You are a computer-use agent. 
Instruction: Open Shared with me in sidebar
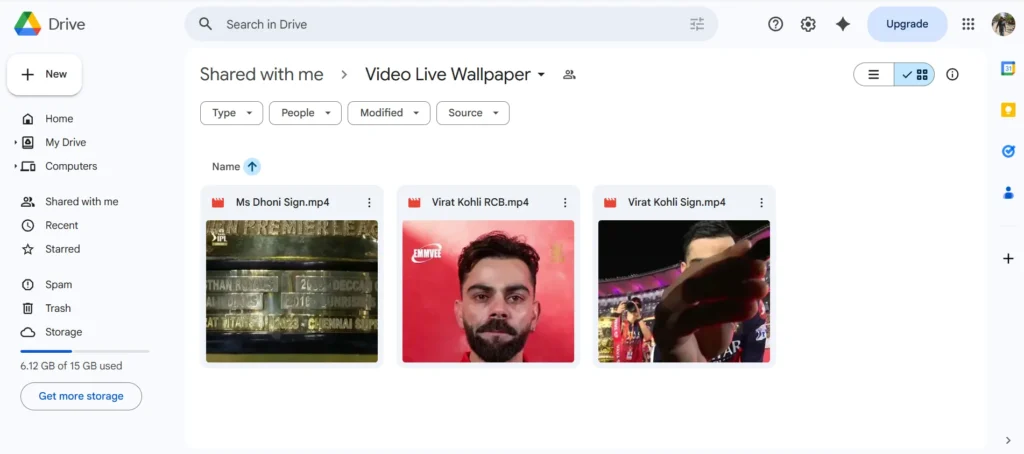pyautogui.click(x=83, y=202)
